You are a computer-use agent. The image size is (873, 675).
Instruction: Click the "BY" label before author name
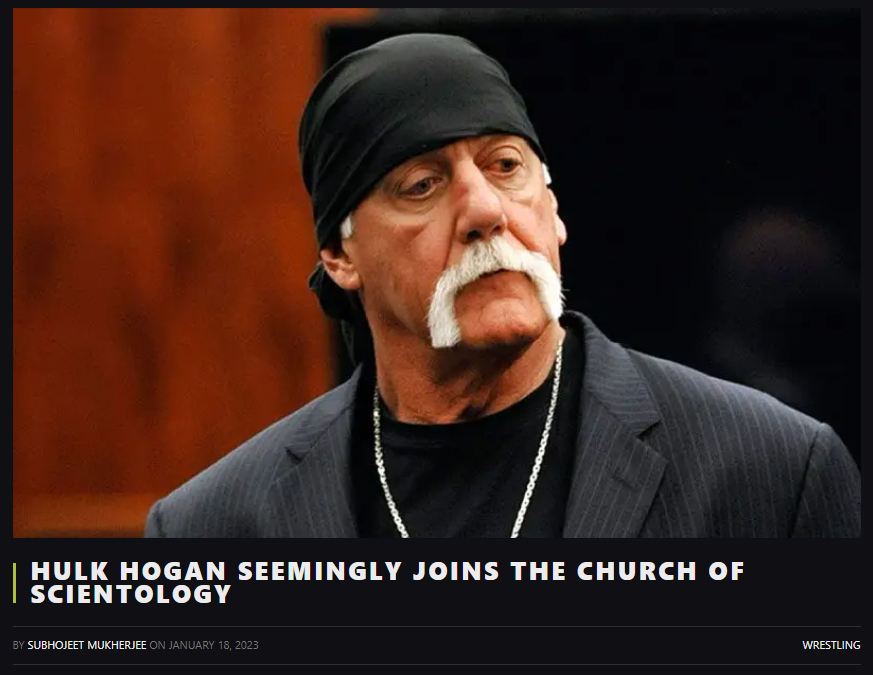coord(18,645)
